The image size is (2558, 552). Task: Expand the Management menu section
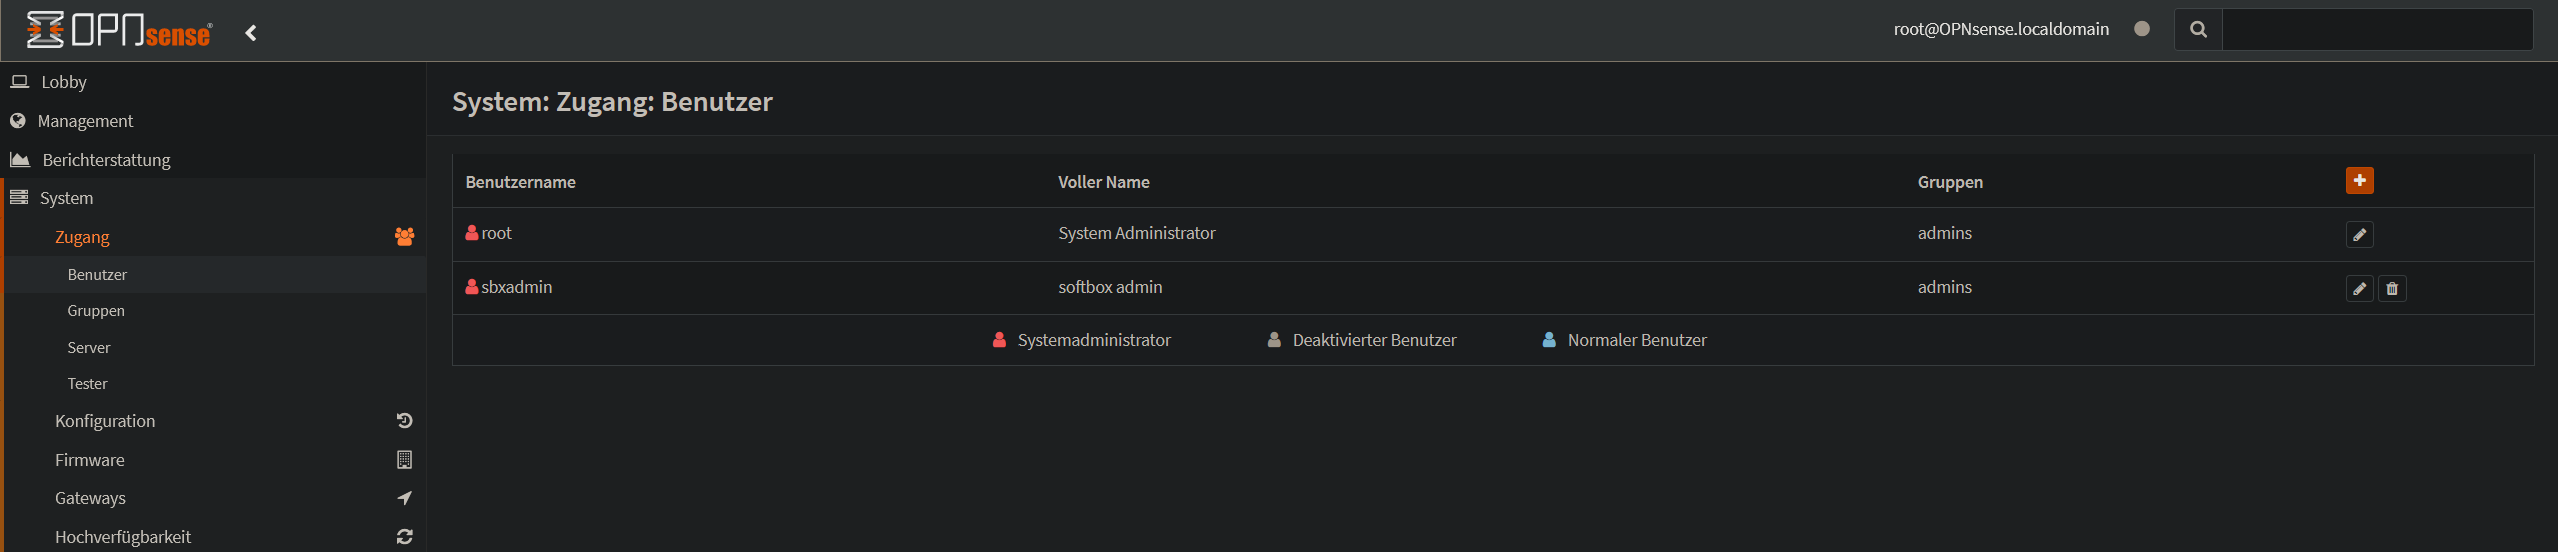tap(85, 121)
